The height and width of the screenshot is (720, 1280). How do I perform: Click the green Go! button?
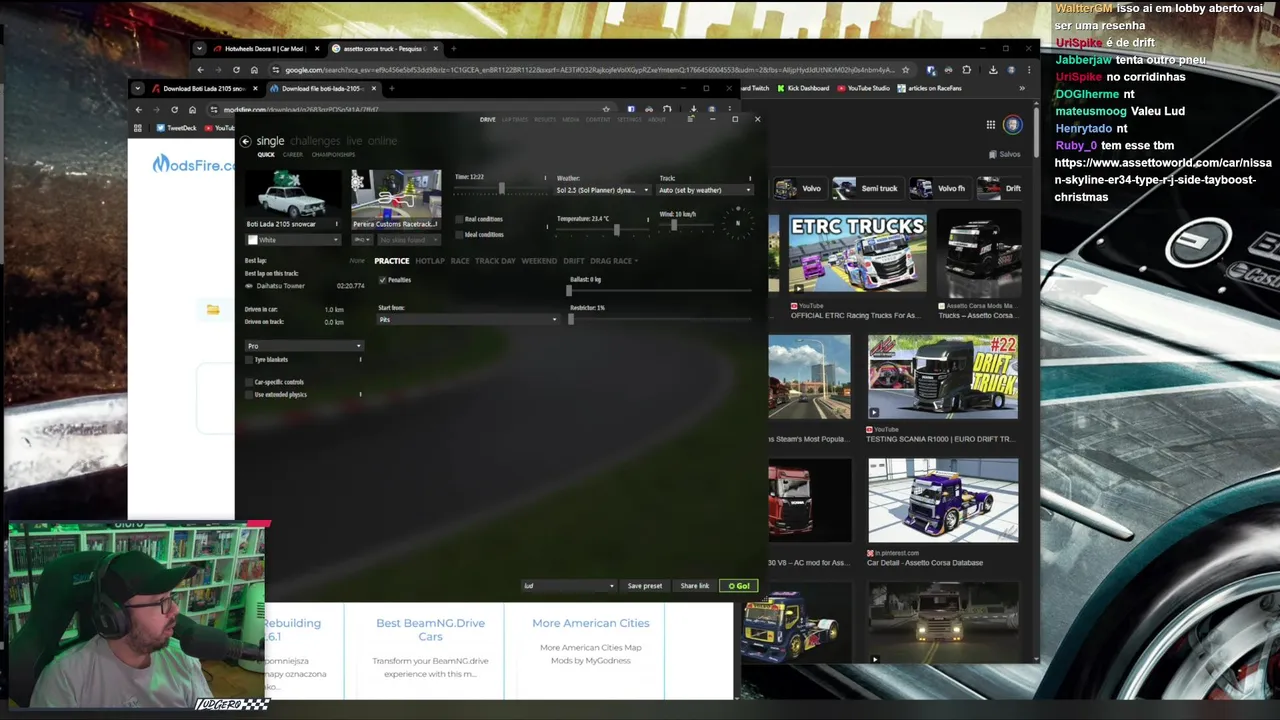click(739, 586)
